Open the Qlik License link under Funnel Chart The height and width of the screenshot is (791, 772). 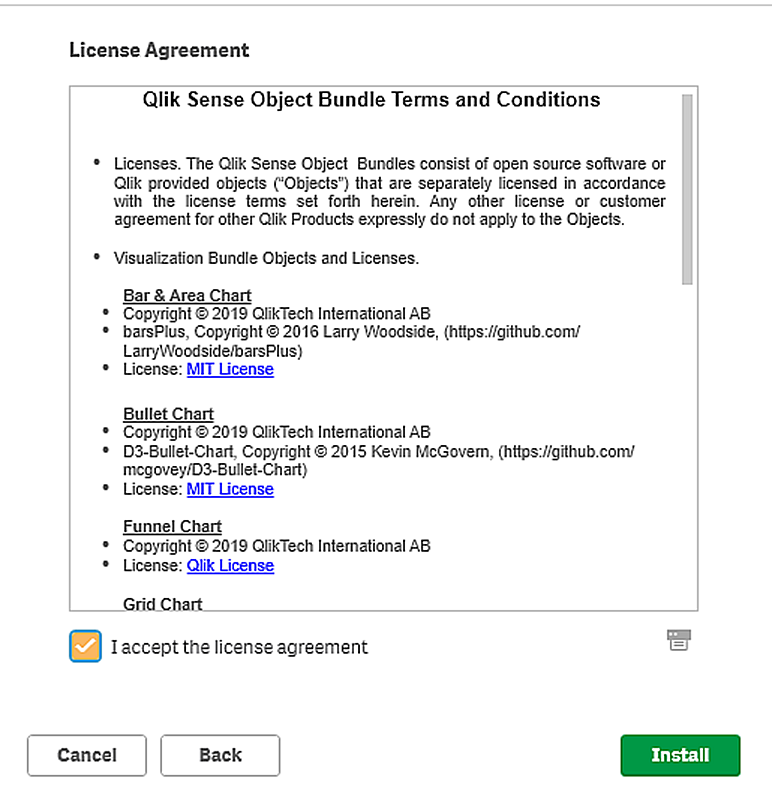coord(230,566)
